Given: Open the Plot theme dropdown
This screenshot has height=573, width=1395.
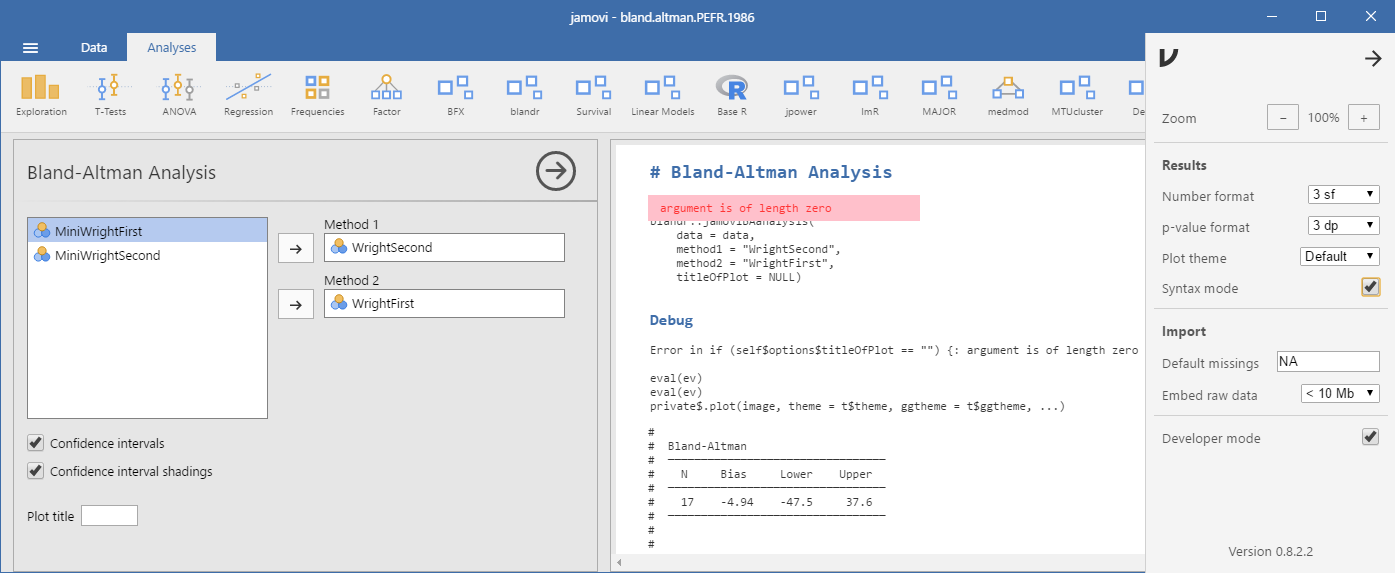Looking at the screenshot, I should pos(1340,256).
